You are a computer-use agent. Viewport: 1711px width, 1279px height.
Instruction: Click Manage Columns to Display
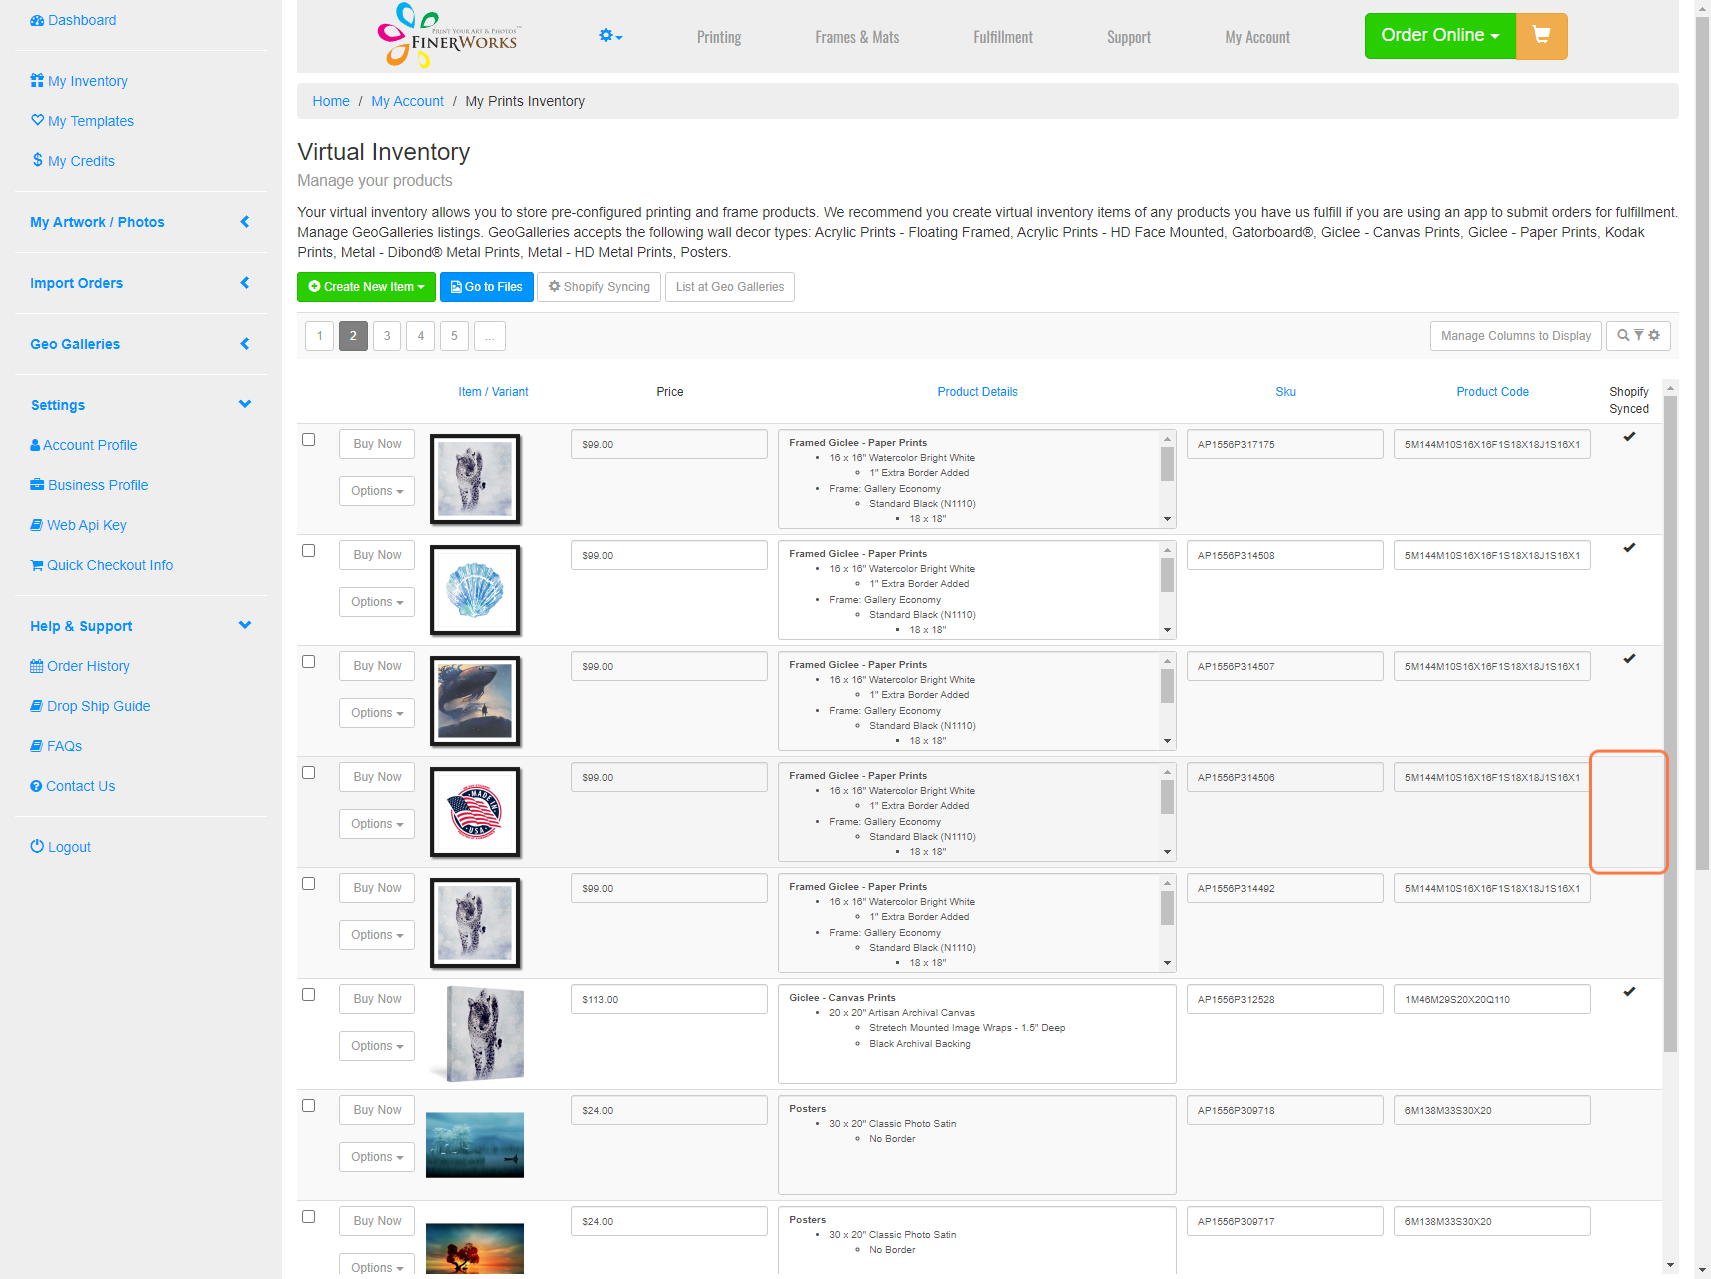(1516, 336)
